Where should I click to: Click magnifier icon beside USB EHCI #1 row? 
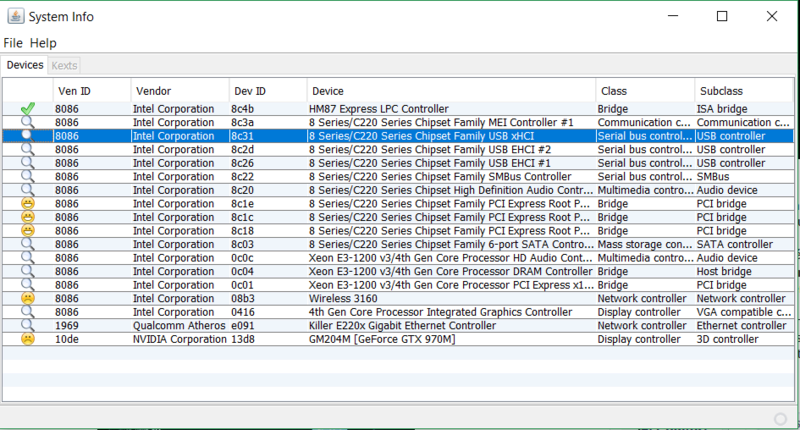pyautogui.click(x=28, y=163)
